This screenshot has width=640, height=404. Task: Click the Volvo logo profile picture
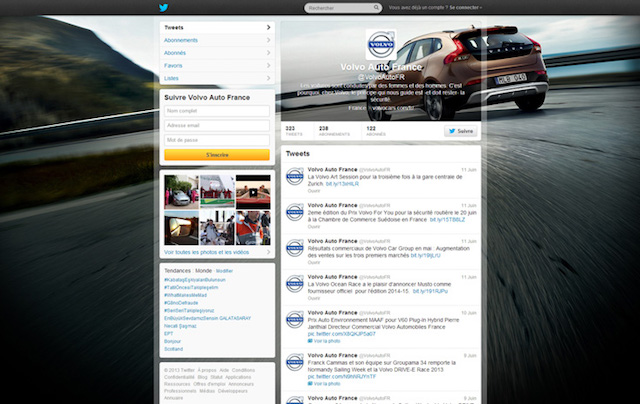(381, 44)
